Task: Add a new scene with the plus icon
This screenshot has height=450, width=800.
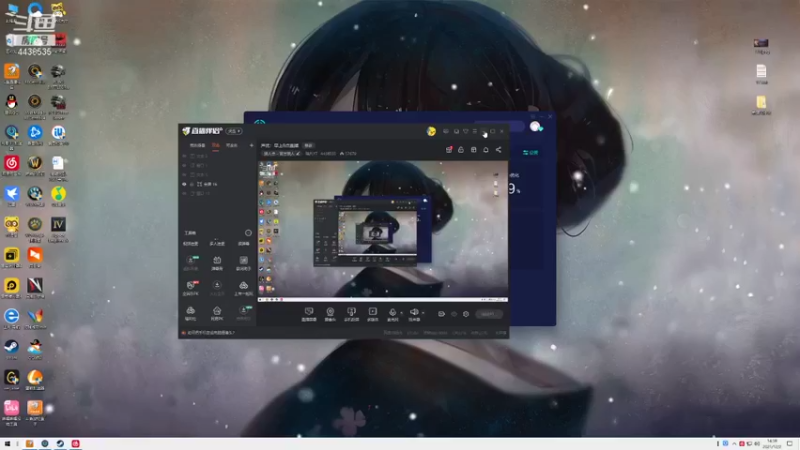Action: [x=251, y=145]
